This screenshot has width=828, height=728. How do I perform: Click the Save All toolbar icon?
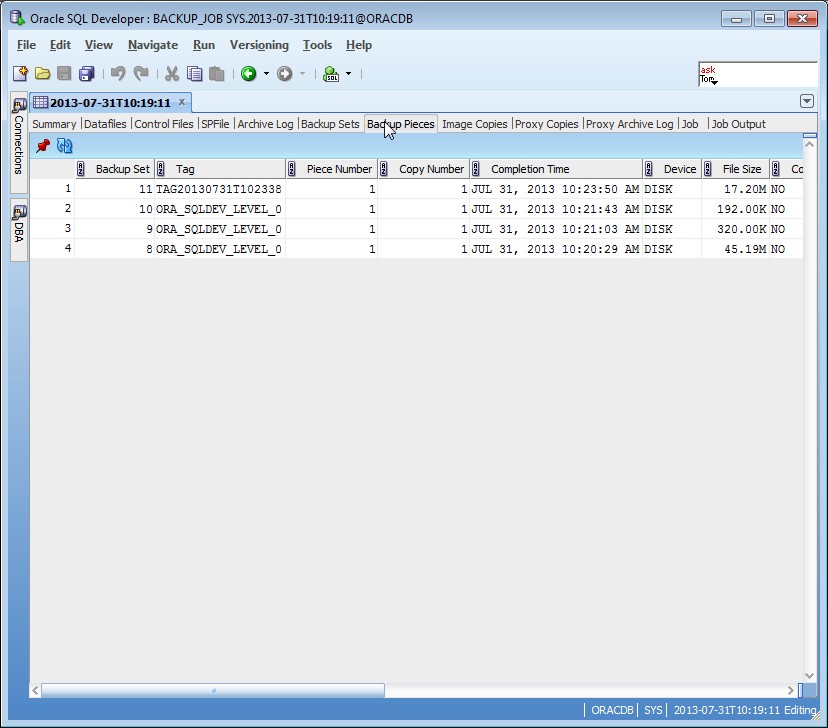pyautogui.click(x=86, y=73)
